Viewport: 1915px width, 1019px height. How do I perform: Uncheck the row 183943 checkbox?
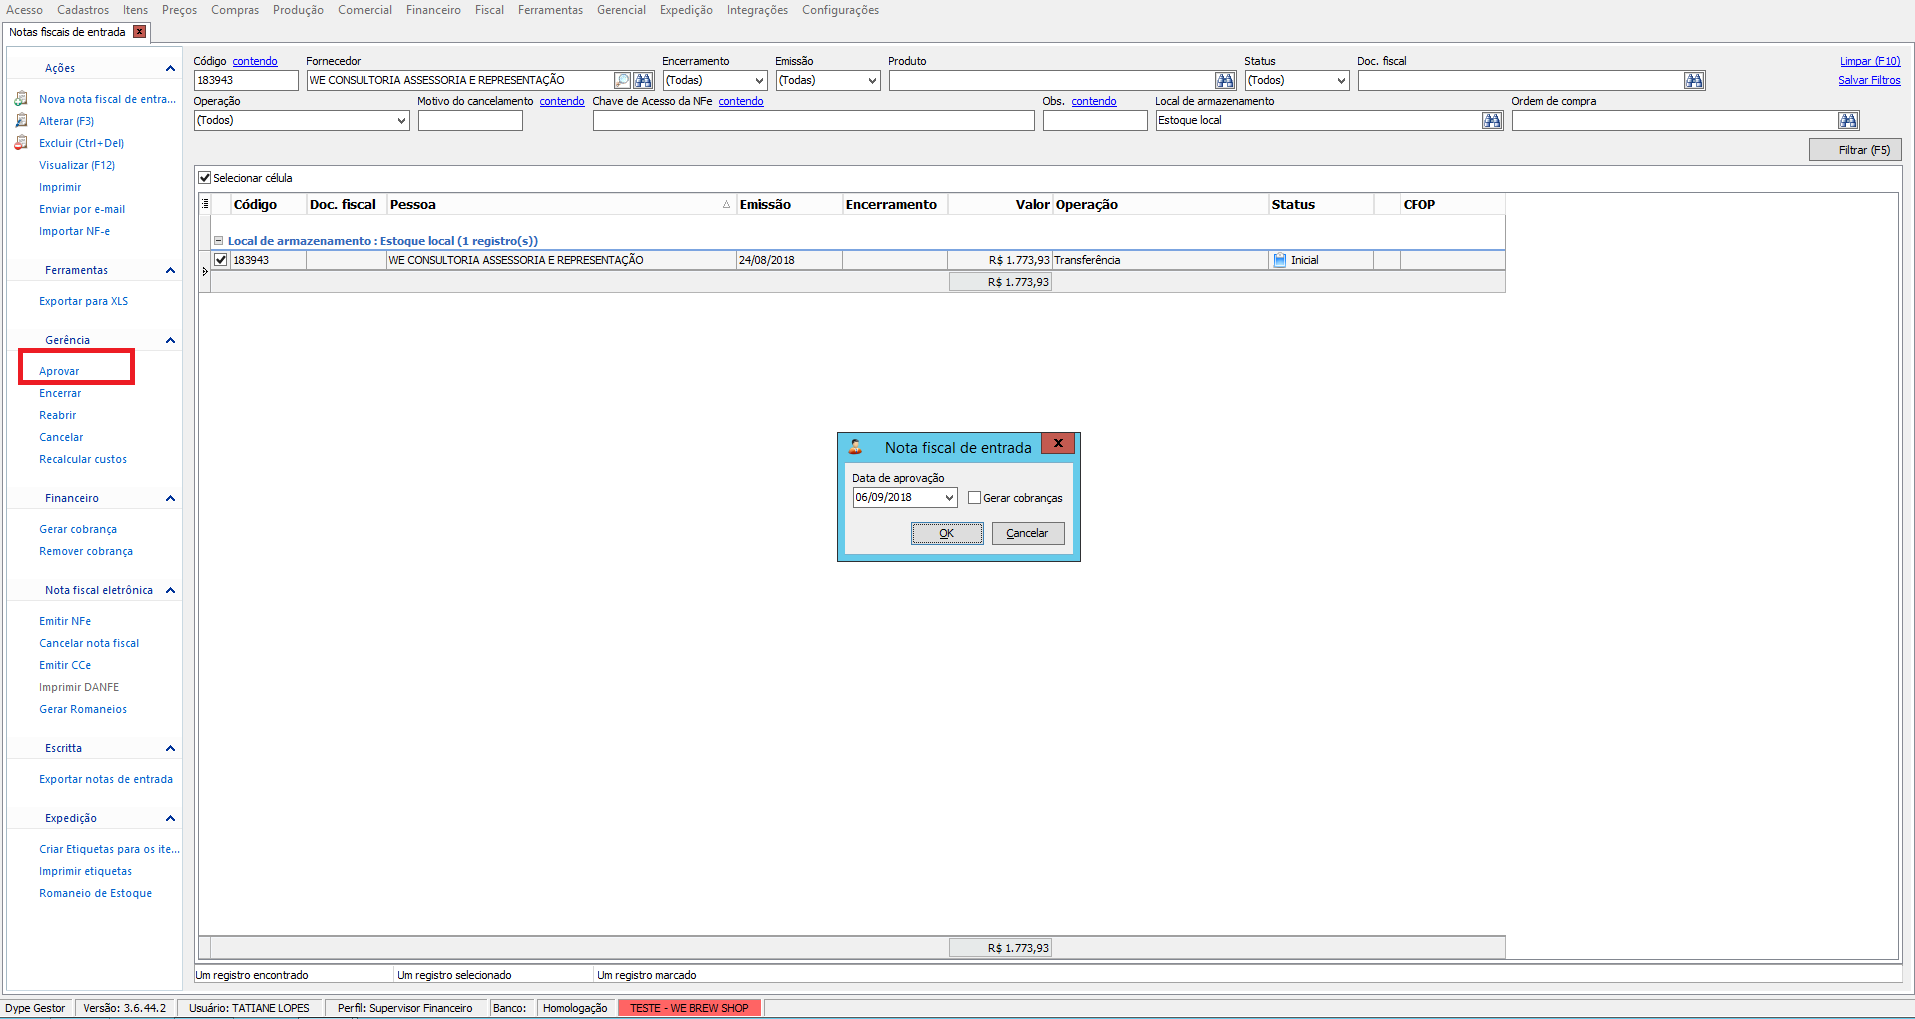(x=221, y=260)
